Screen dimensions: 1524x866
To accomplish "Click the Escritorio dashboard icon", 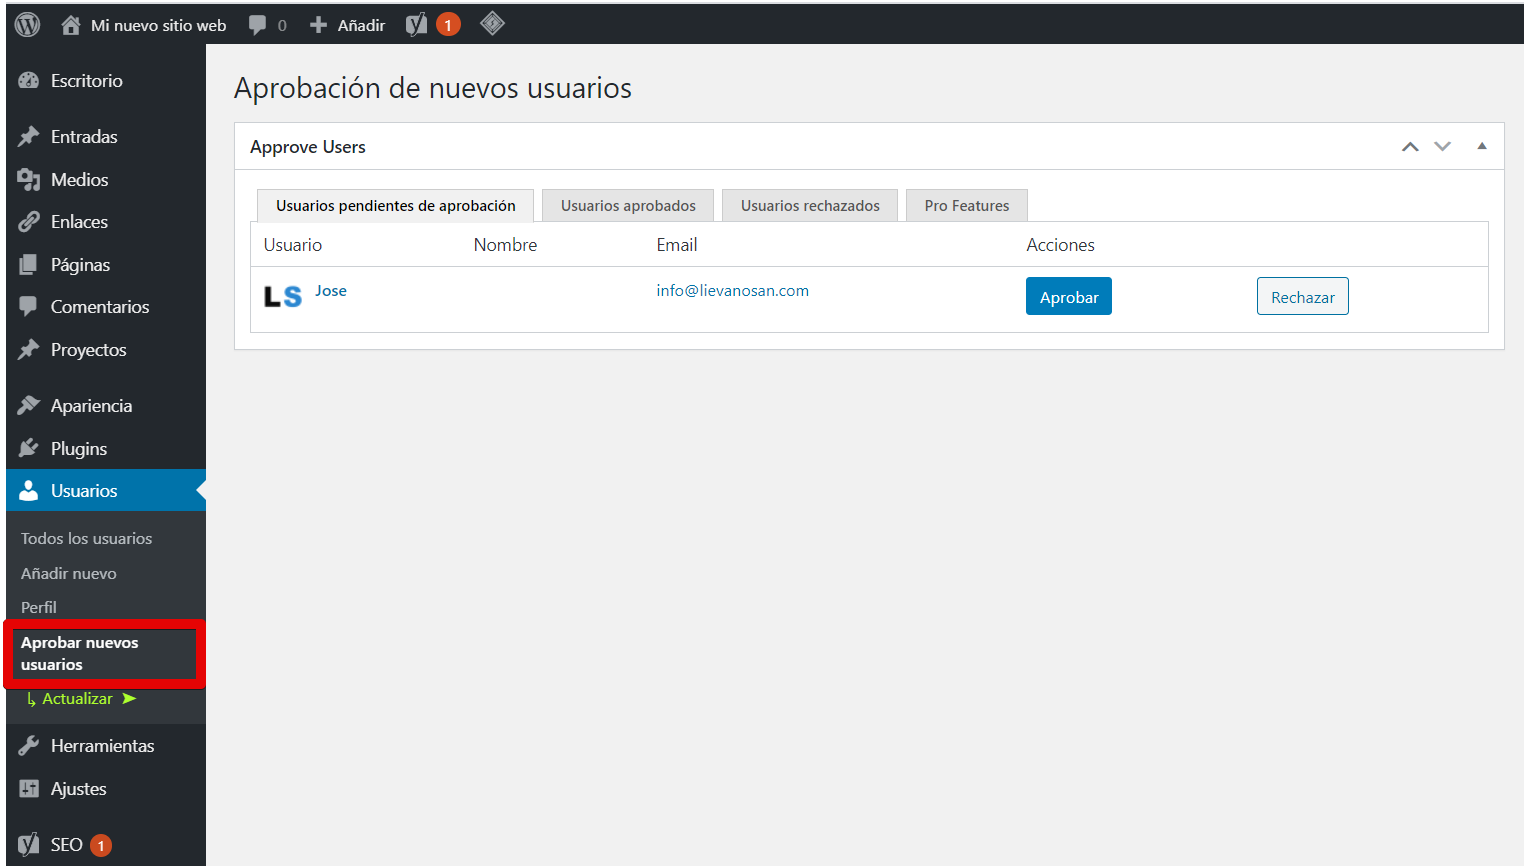I will point(29,81).
